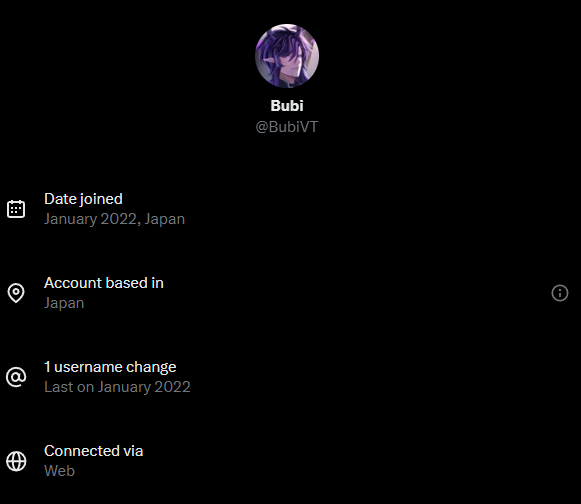
Task: Open the @BubiVT handle
Action: click(287, 127)
